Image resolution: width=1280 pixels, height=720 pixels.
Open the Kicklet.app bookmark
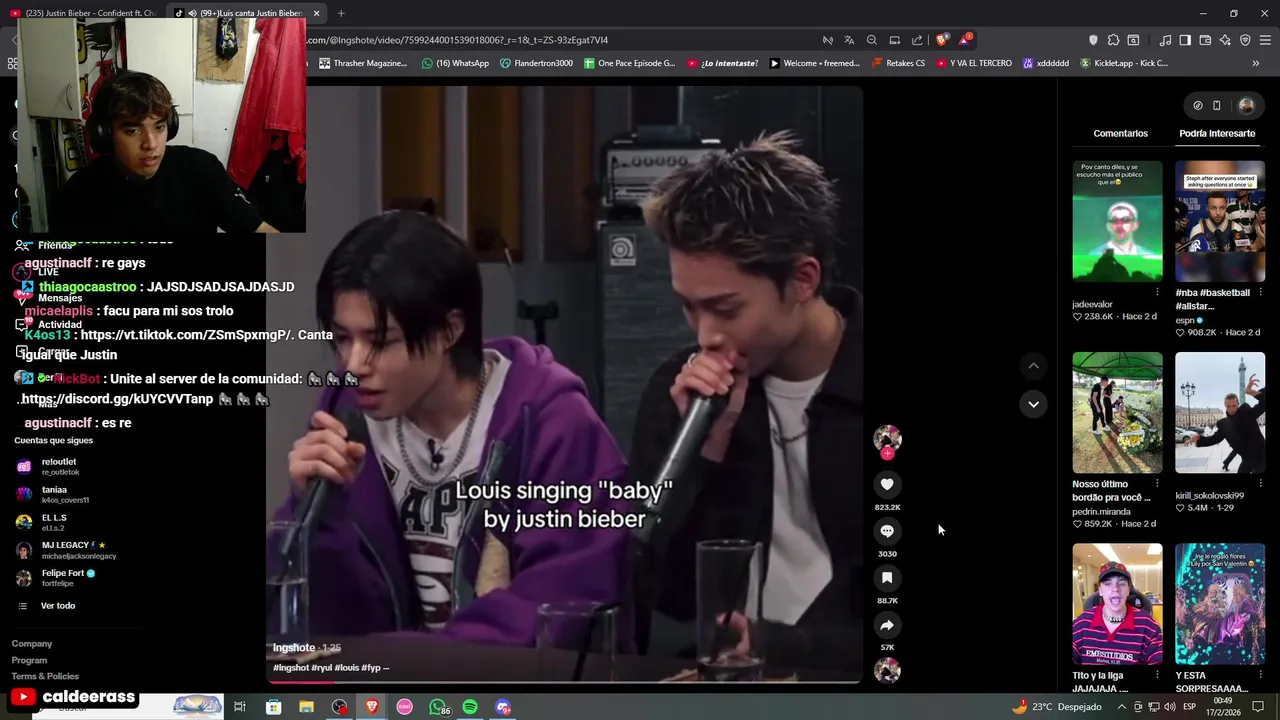pos(1123,63)
